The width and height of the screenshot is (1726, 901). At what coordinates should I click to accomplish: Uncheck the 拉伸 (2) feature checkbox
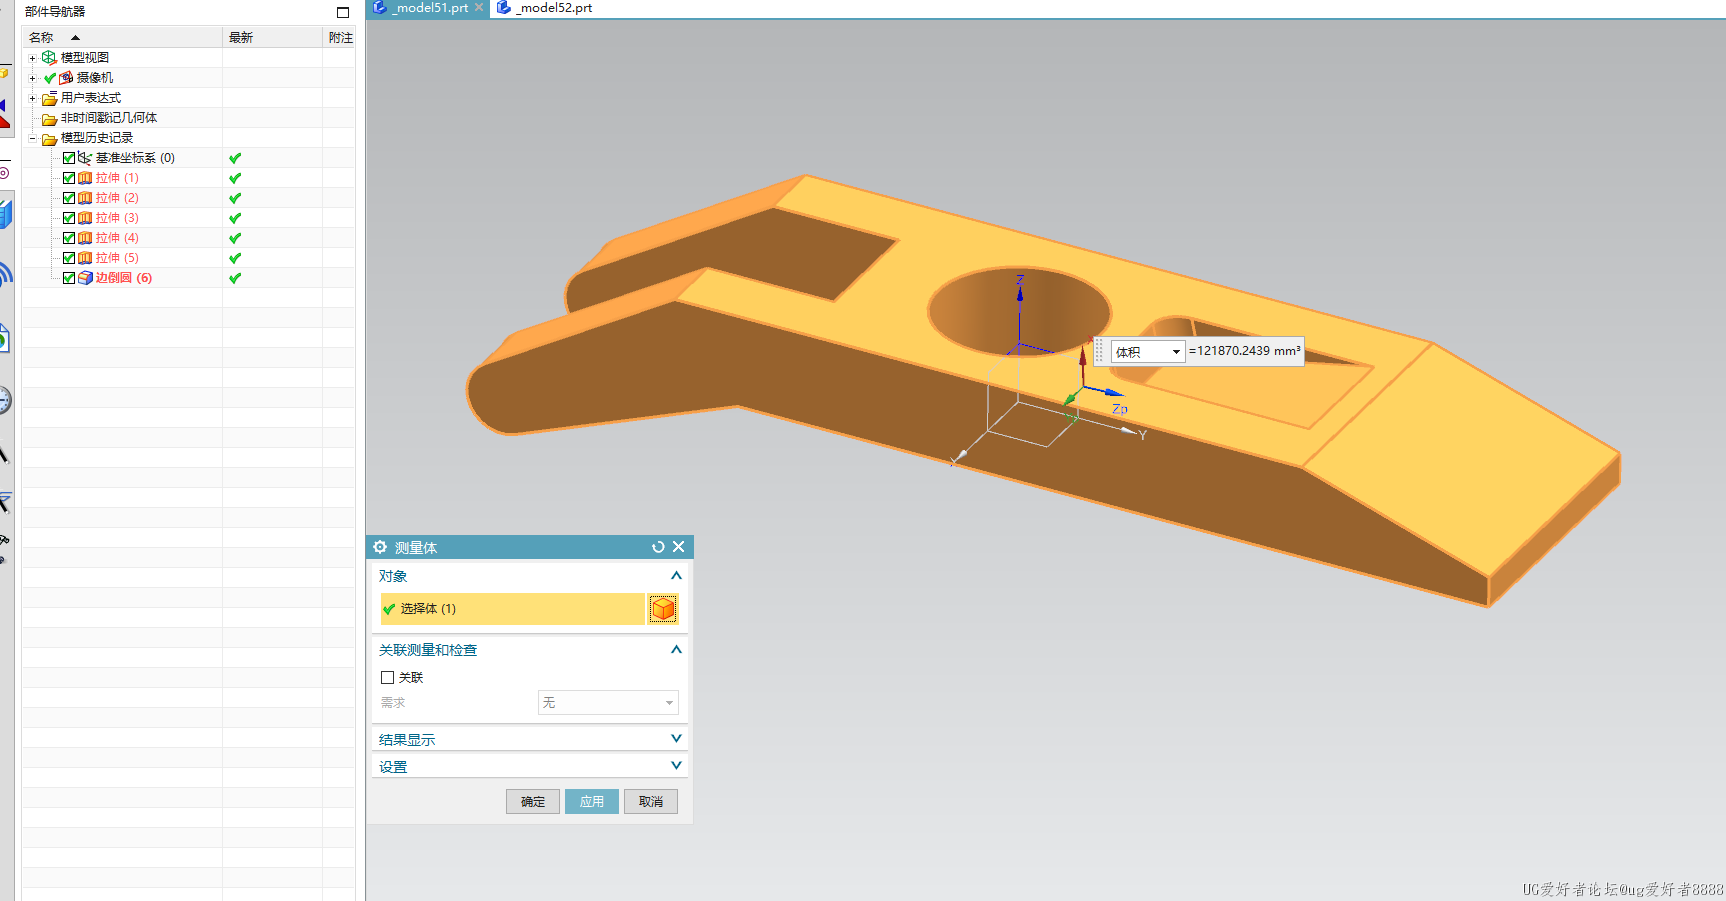pyautogui.click(x=69, y=198)
